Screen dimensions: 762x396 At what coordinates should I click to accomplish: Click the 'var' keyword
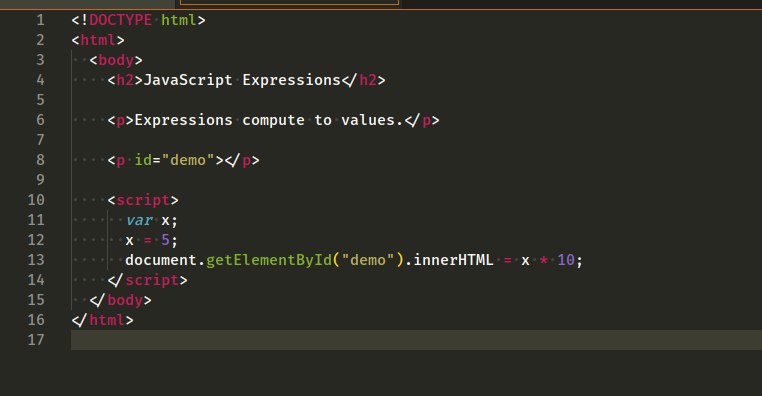click(139, 220)
